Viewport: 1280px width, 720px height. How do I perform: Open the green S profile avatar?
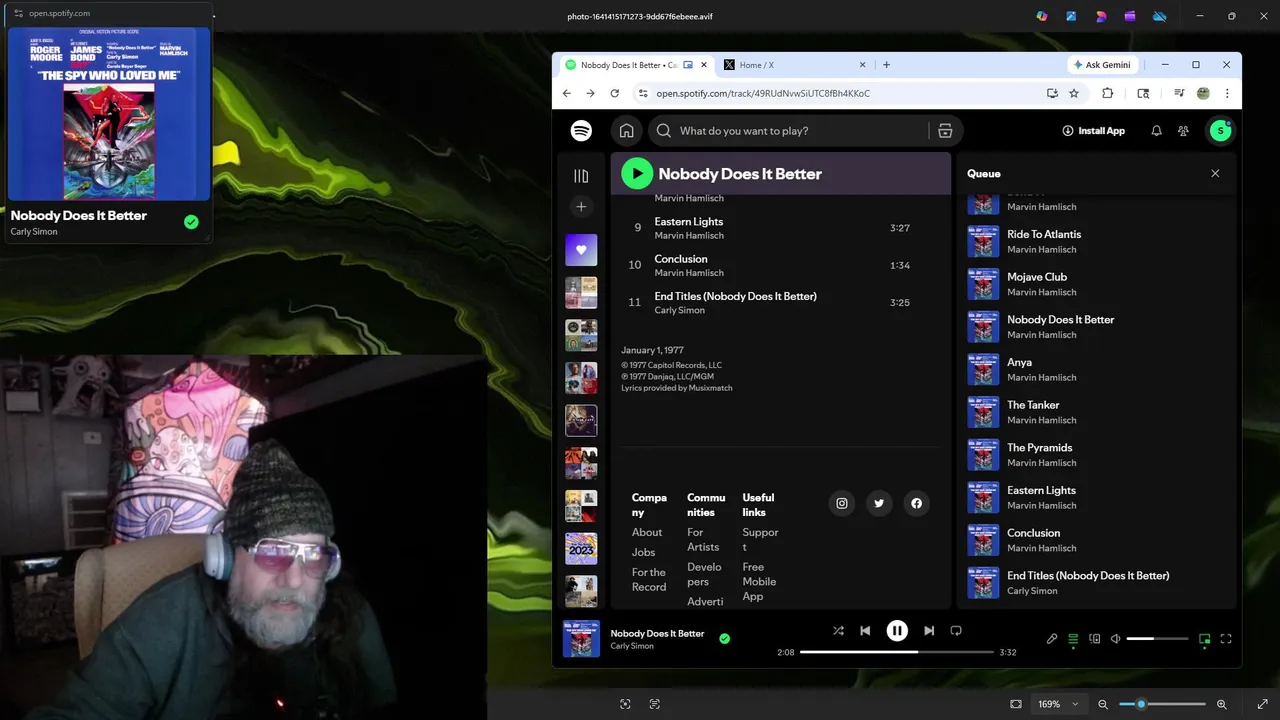1220,131
